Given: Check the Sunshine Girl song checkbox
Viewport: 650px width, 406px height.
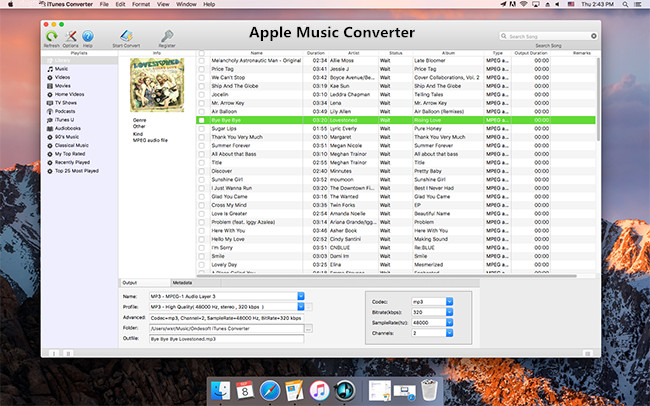Looking at the screenshot, I should point(201,180).
